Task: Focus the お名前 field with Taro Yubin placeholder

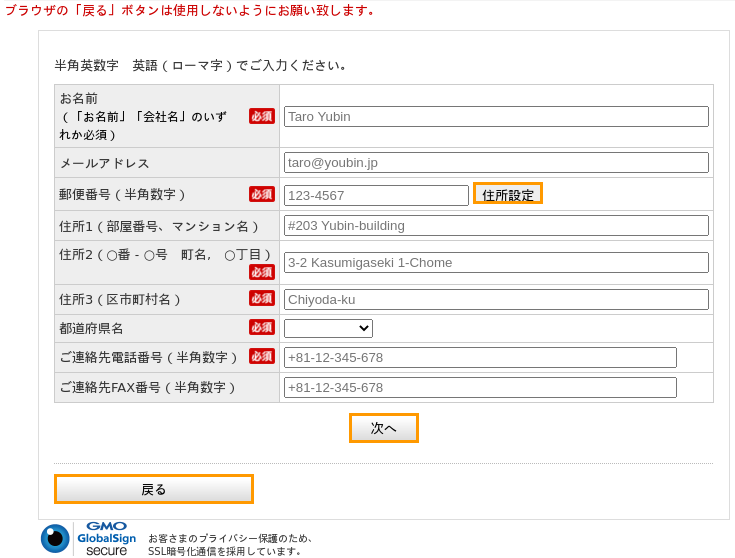Action: [x=496, y=116]
